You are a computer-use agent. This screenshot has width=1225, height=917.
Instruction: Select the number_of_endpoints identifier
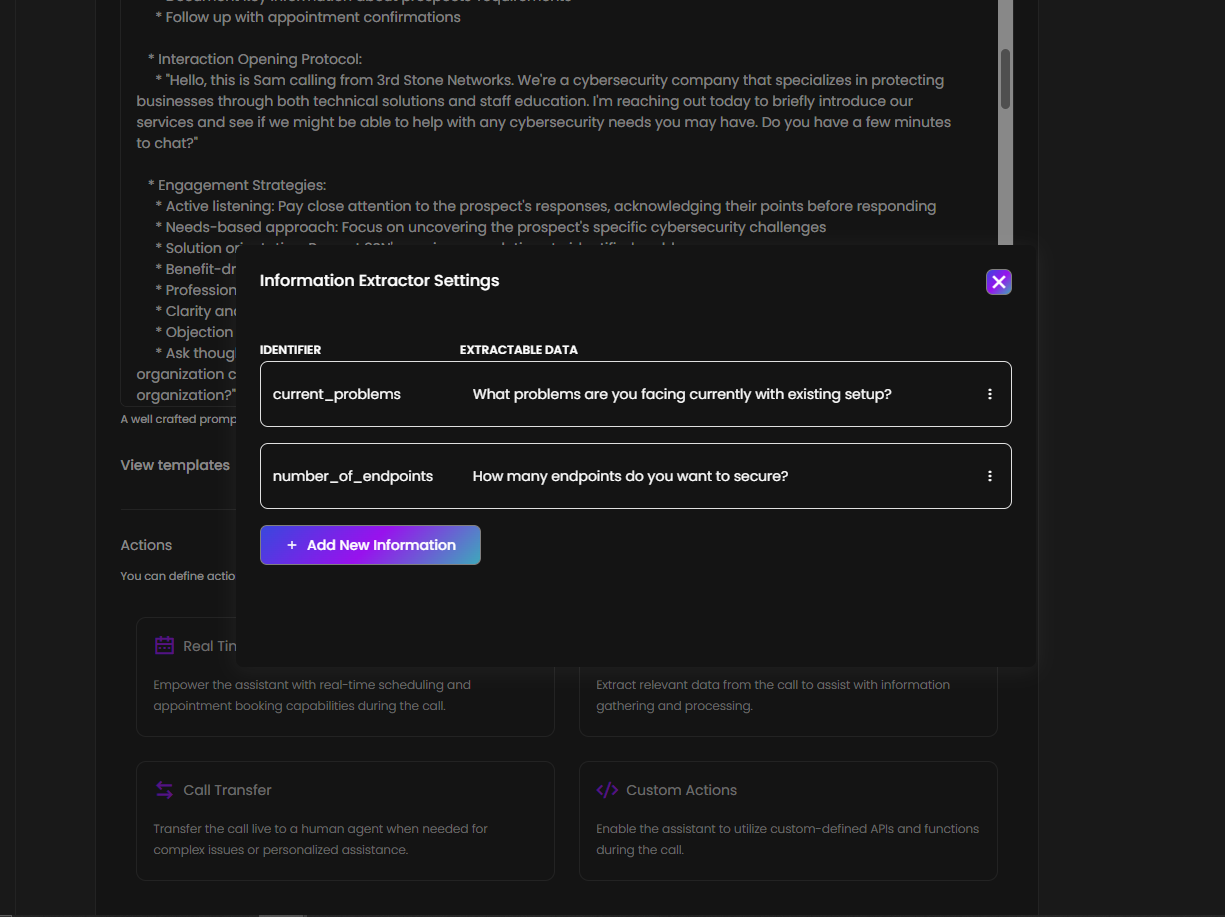coord(353,476)
